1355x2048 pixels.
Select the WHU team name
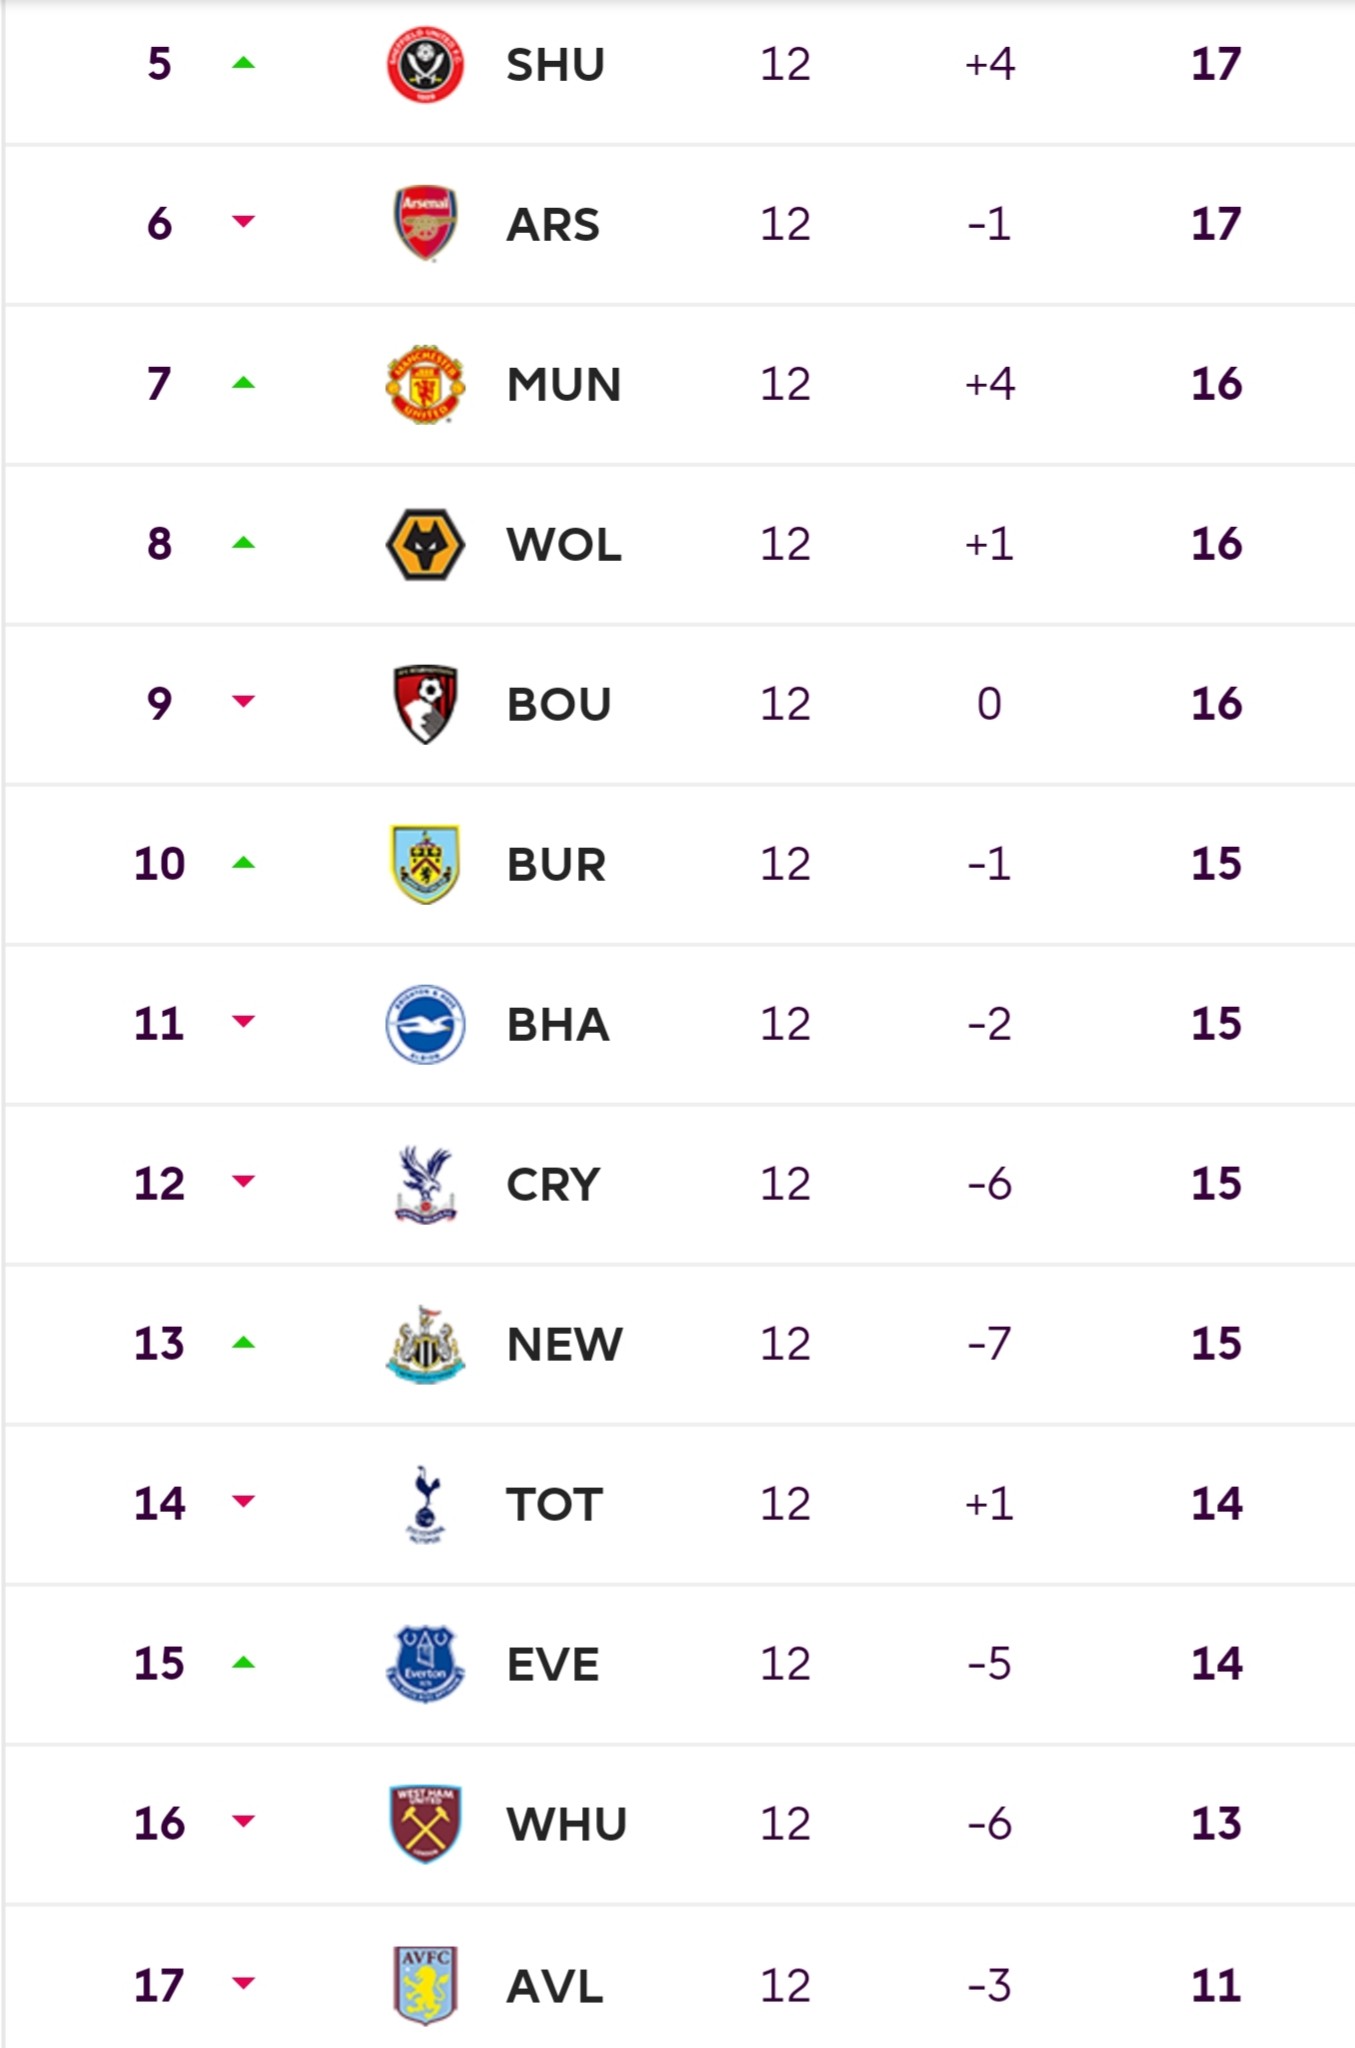[567, 1825]
